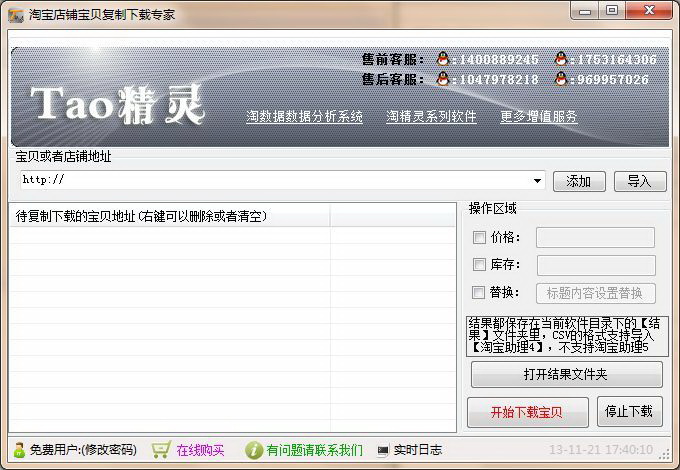Click the results folder info text box
680x470 pixels.
(567, 336)
